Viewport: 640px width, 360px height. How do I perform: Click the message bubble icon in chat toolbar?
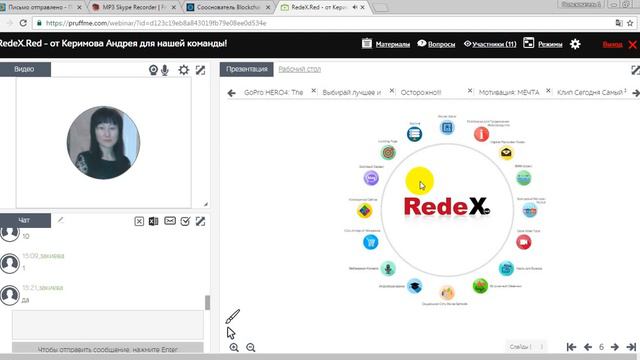[x=170, y=221]
